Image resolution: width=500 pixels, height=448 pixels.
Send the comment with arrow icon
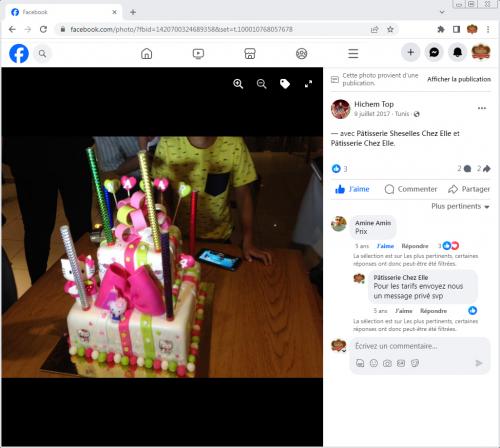(x=479, y=363)
